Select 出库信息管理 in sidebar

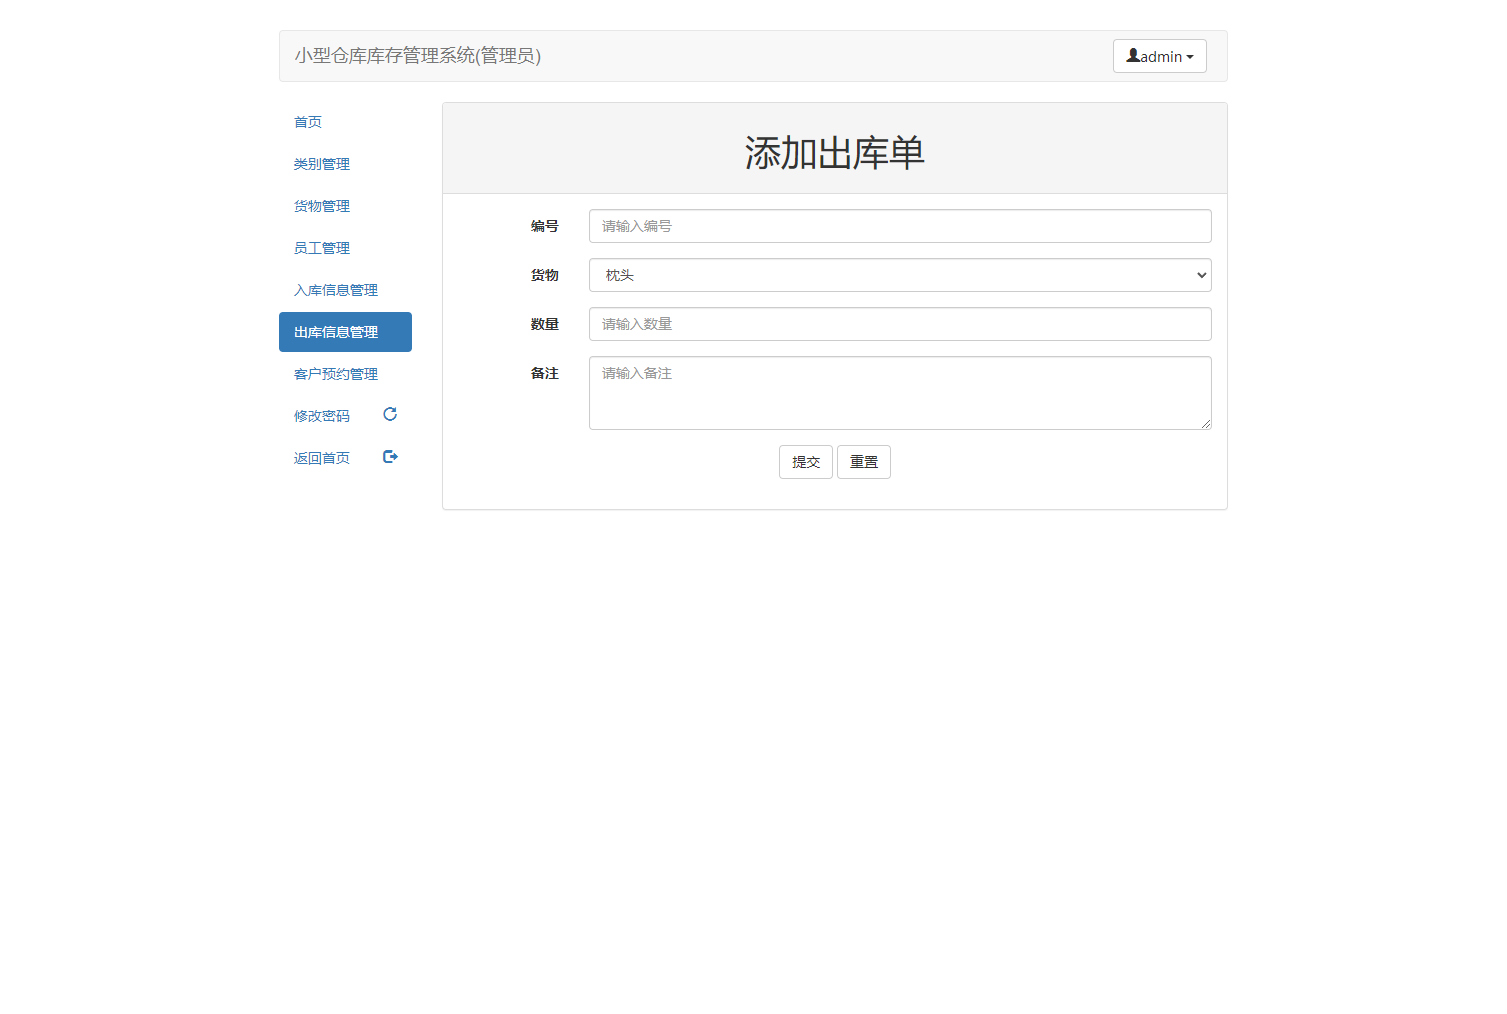point(345,332)
